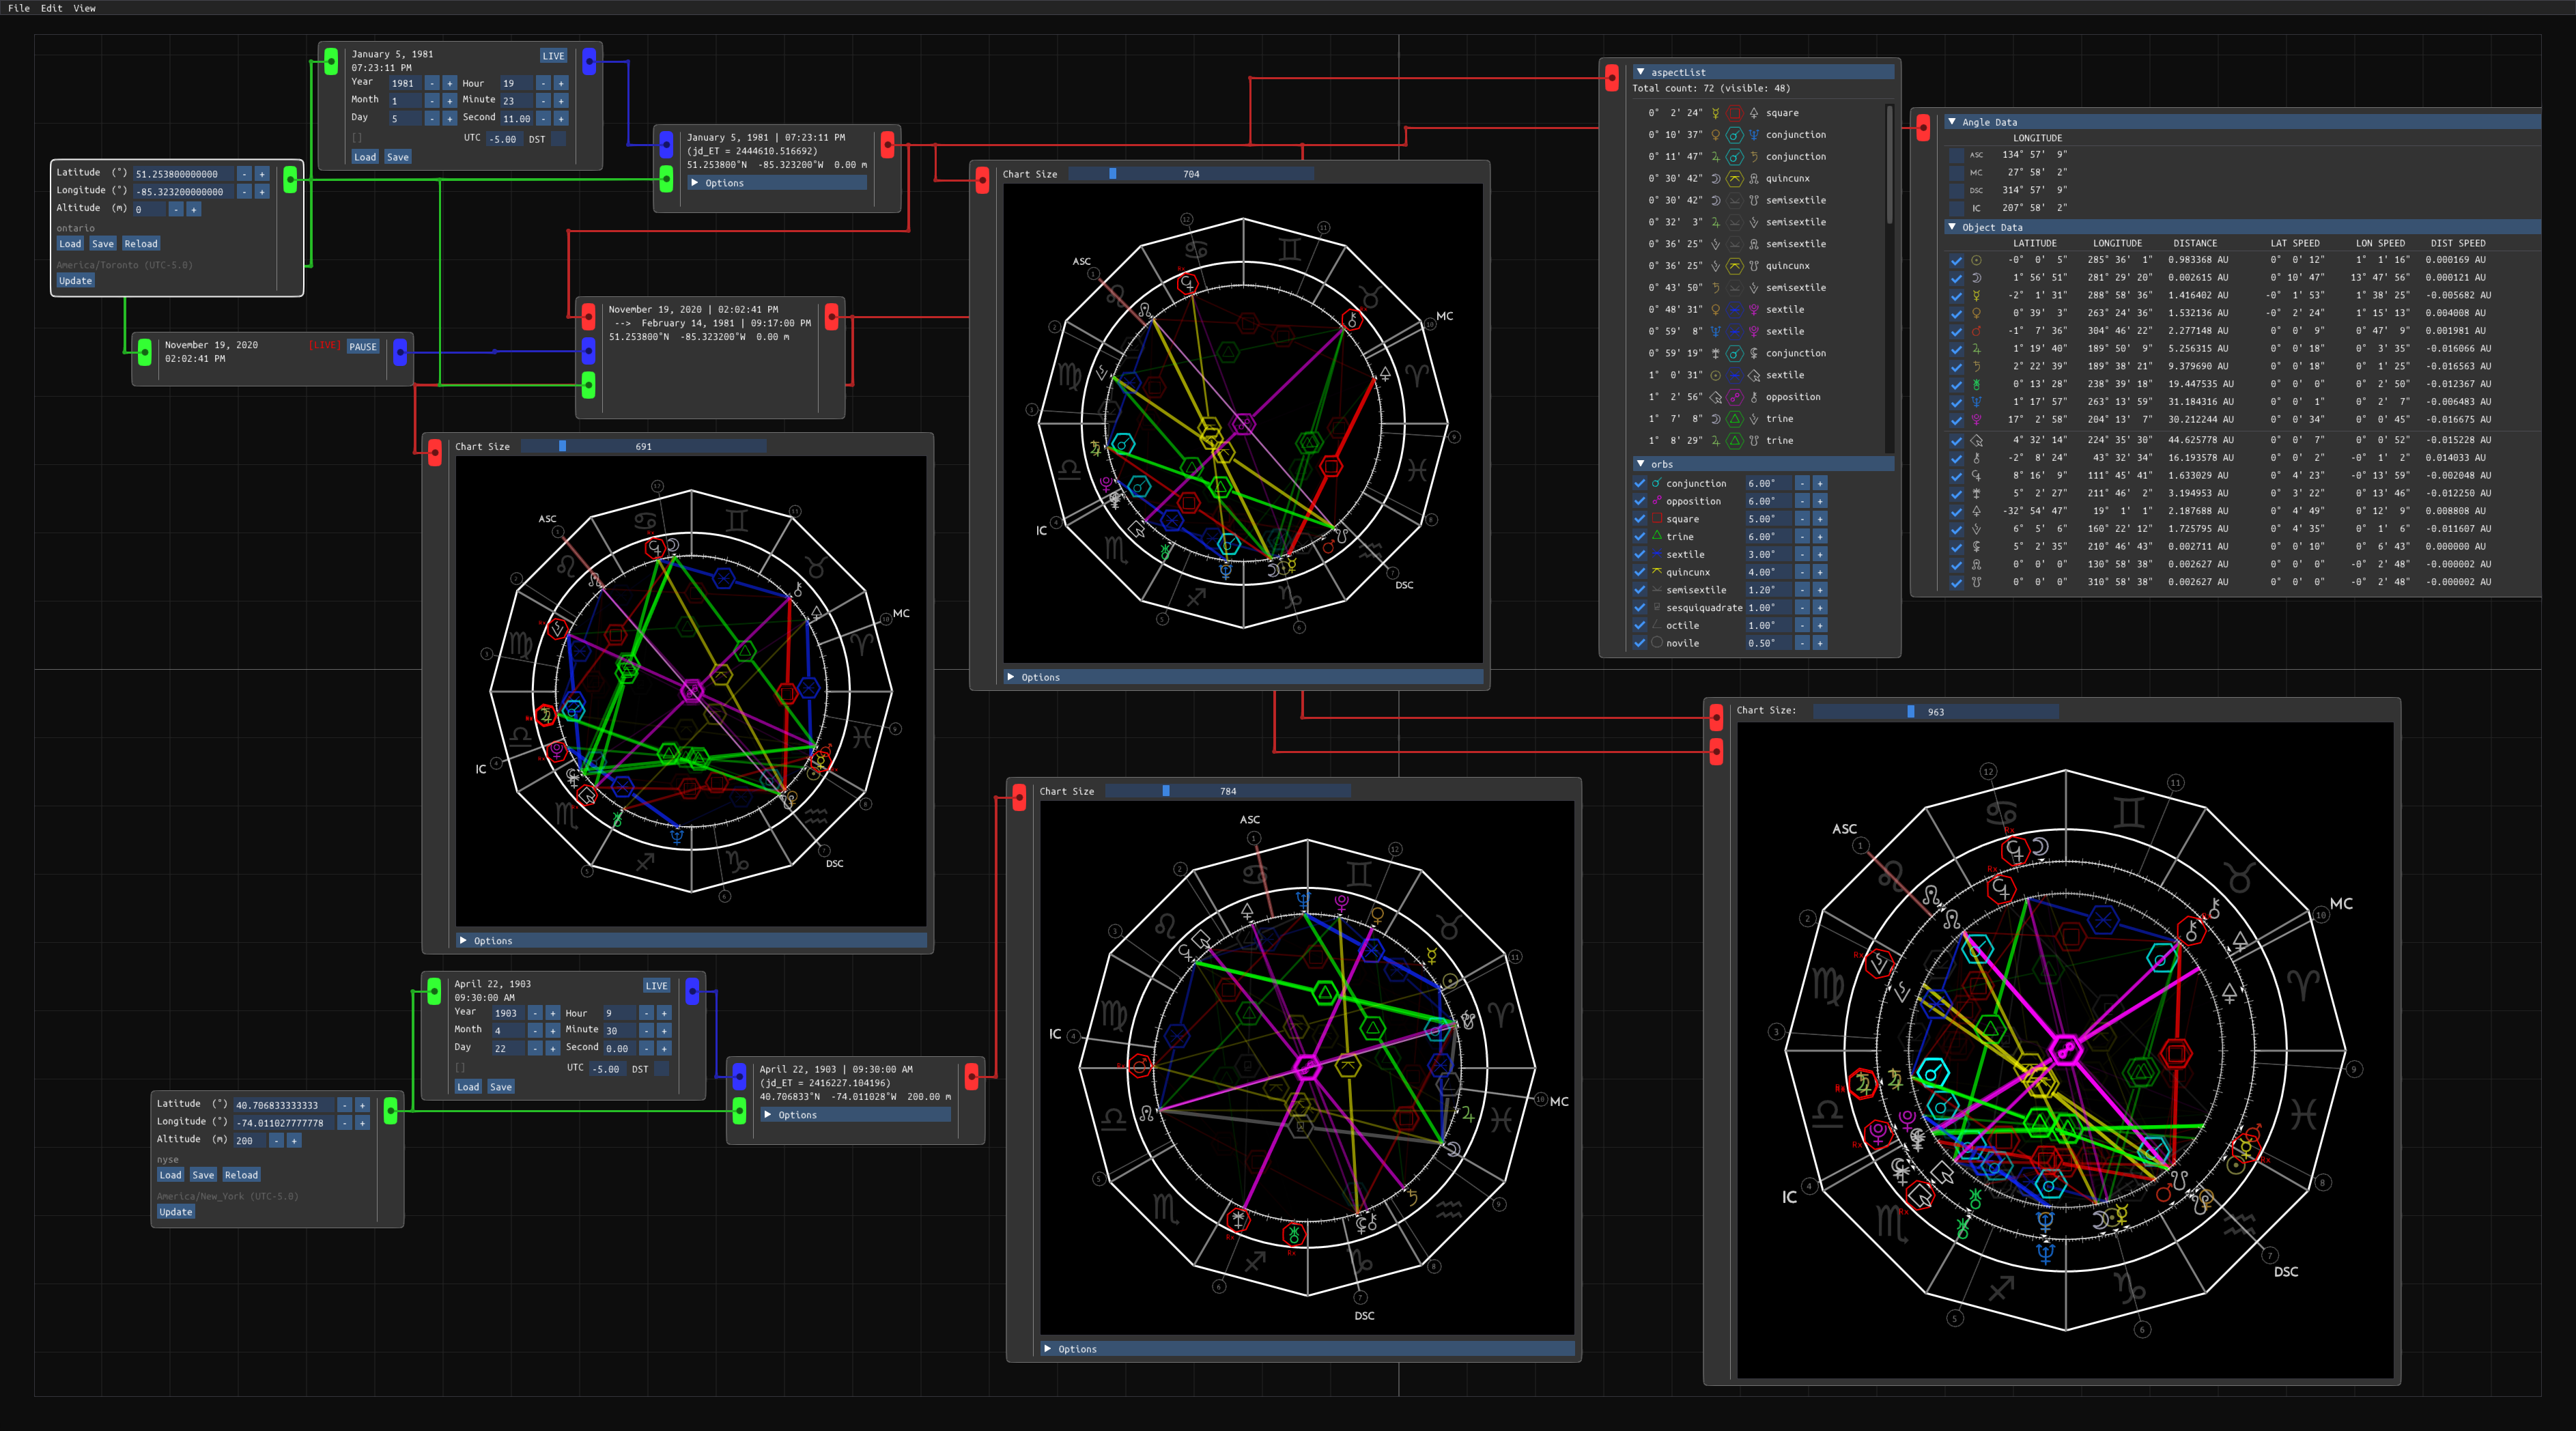The image size is (2576, 1431).
Task: Open the File menu
Action: coord(19,8)
